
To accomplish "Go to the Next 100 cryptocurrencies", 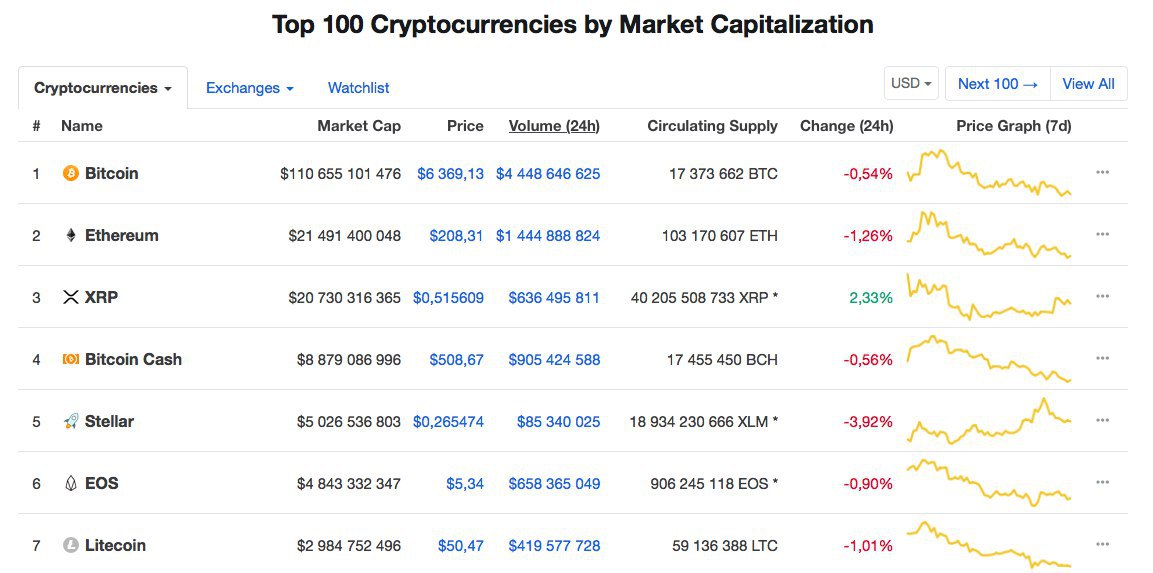I will [x=998, y=84].
